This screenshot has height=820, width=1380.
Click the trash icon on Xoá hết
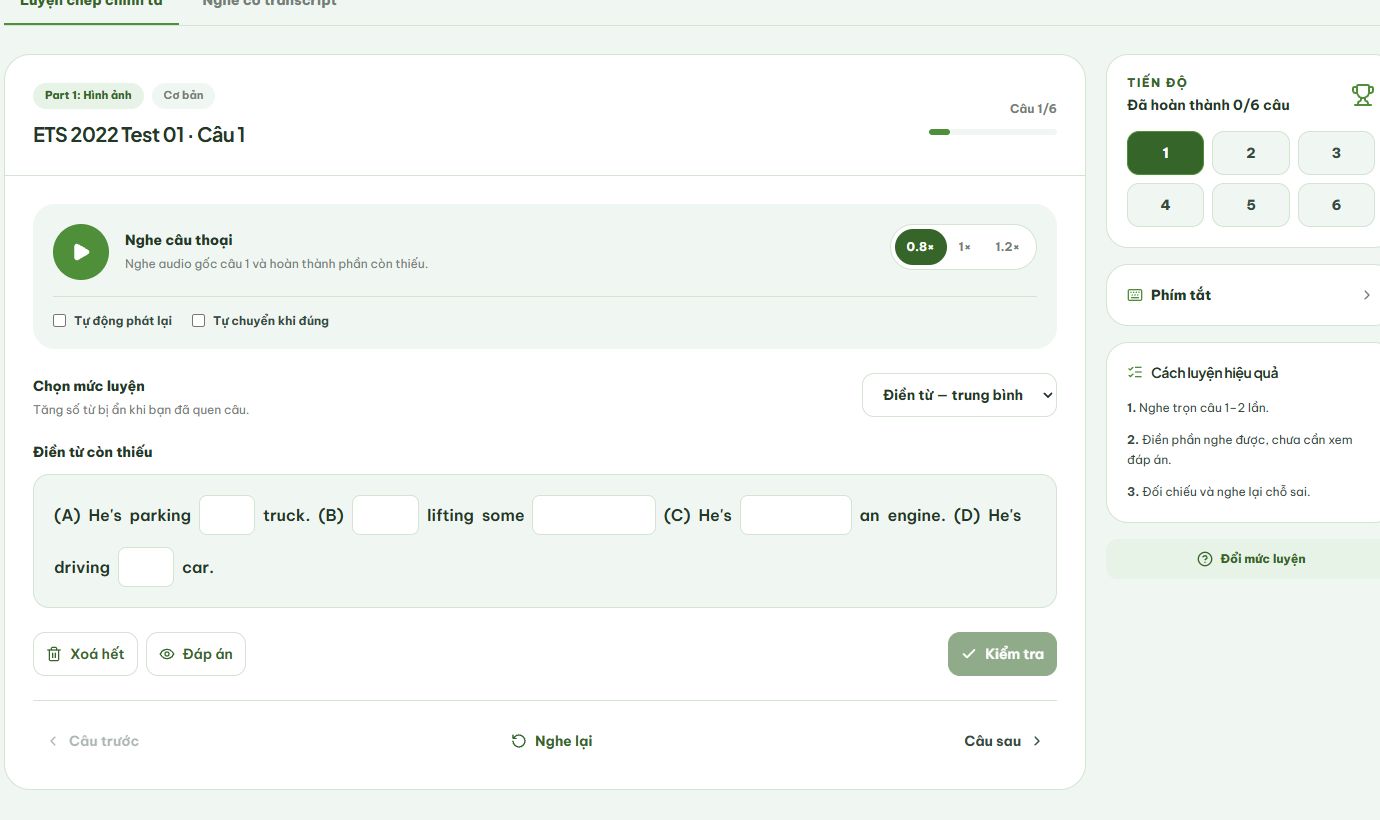tap(54, 654)
